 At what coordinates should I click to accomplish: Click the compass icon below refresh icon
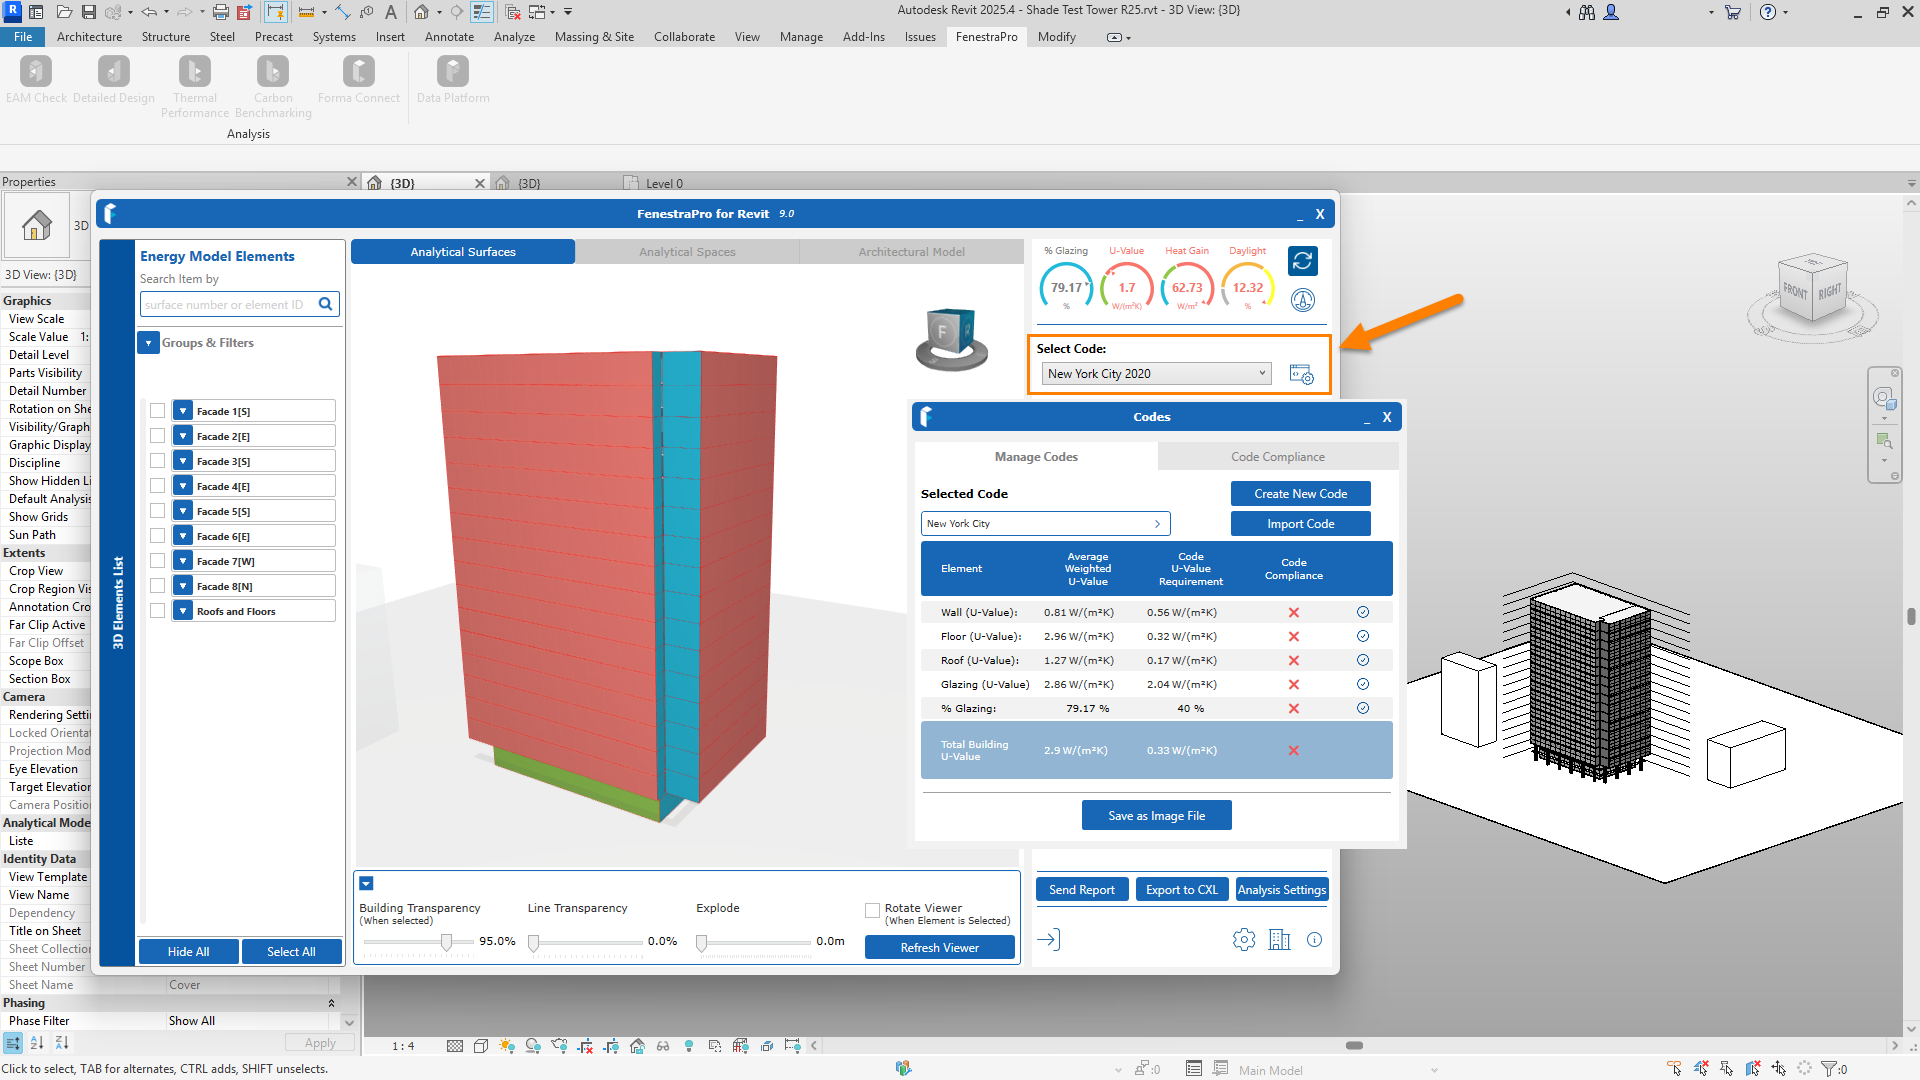[x=1302, y=300]
